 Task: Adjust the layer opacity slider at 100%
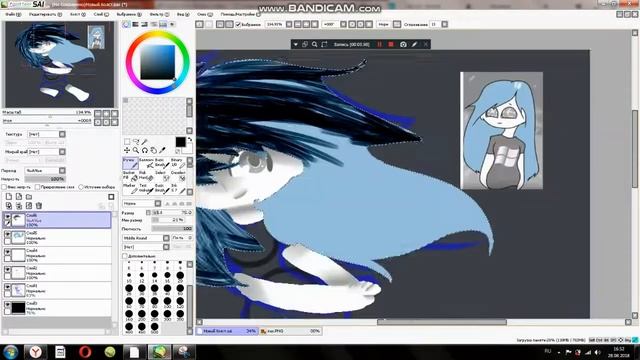[x=45, y=179]
